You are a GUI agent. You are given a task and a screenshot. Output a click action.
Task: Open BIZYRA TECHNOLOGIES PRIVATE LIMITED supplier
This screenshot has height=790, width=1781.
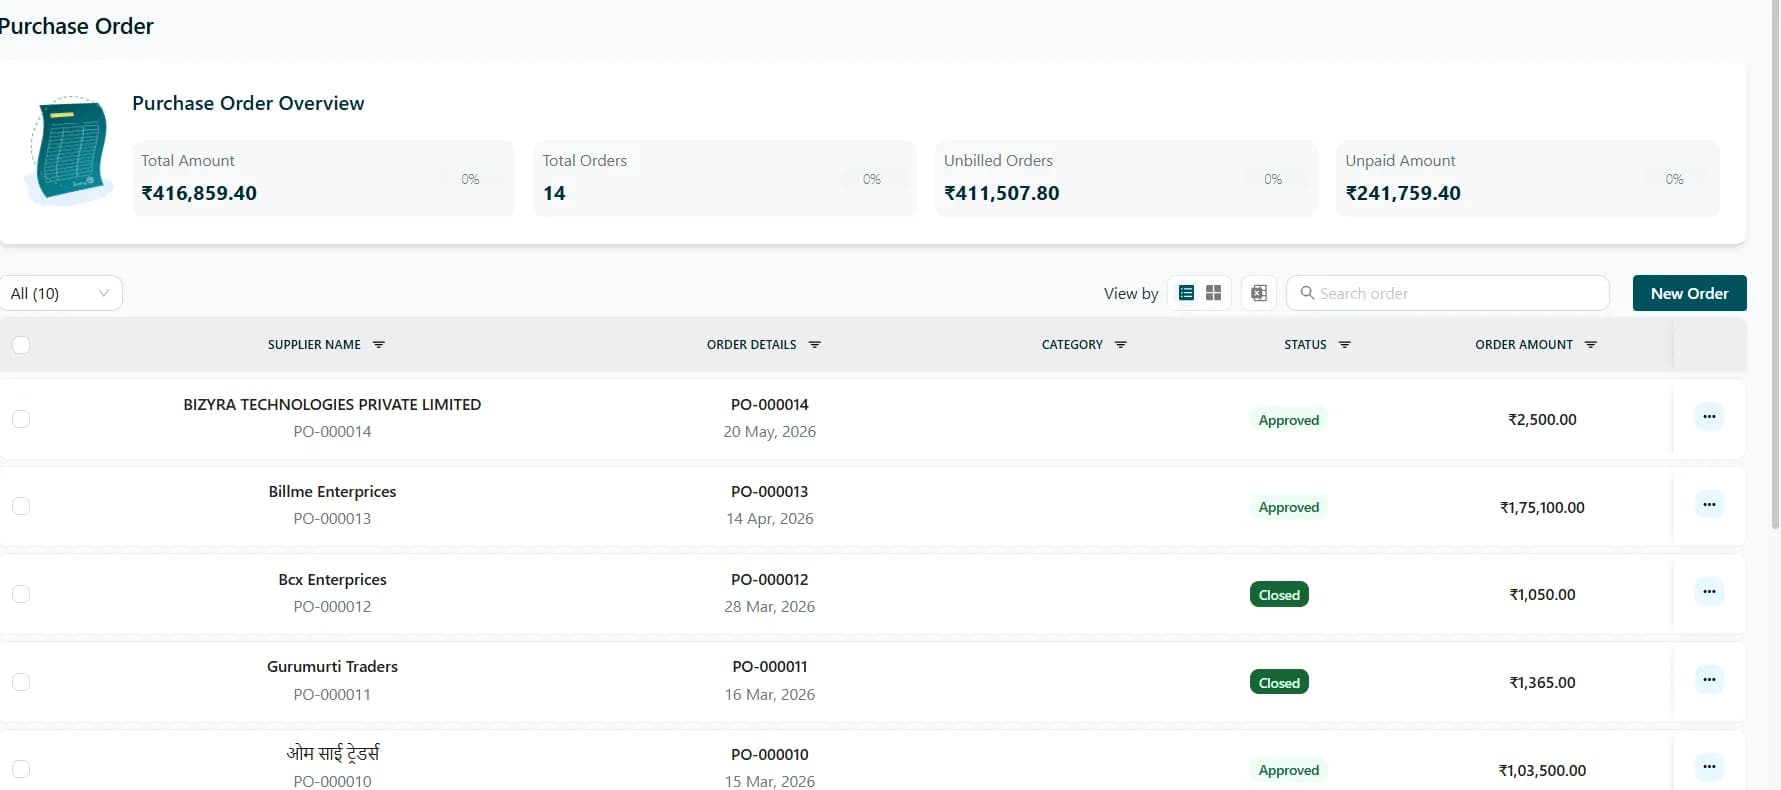[x=332, y=405]
